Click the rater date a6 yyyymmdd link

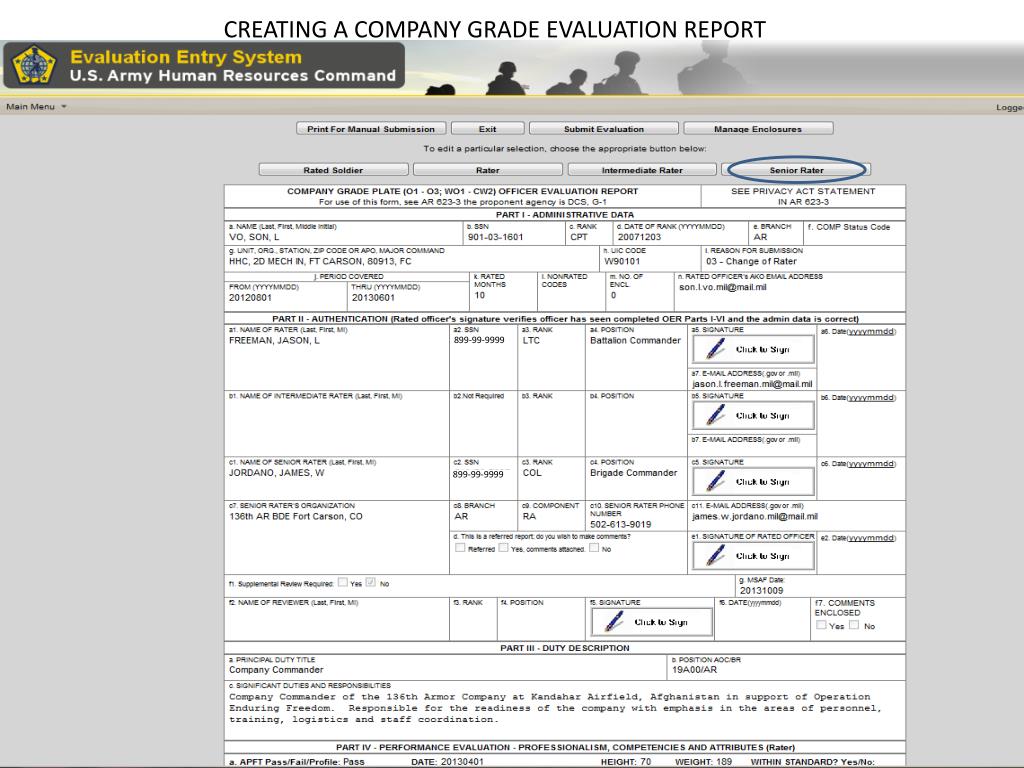[x=872, y=332]
